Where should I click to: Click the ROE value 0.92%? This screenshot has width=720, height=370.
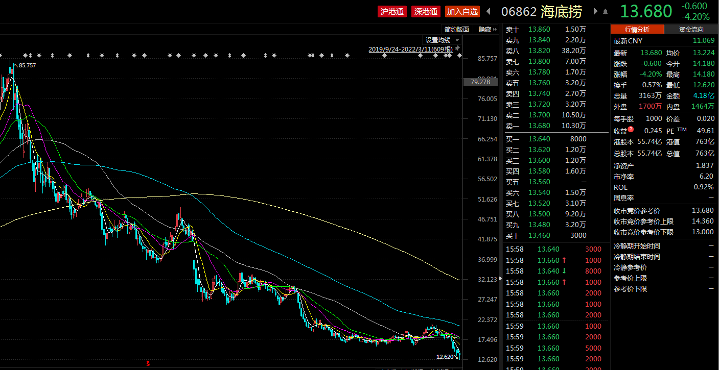point(704,187)
